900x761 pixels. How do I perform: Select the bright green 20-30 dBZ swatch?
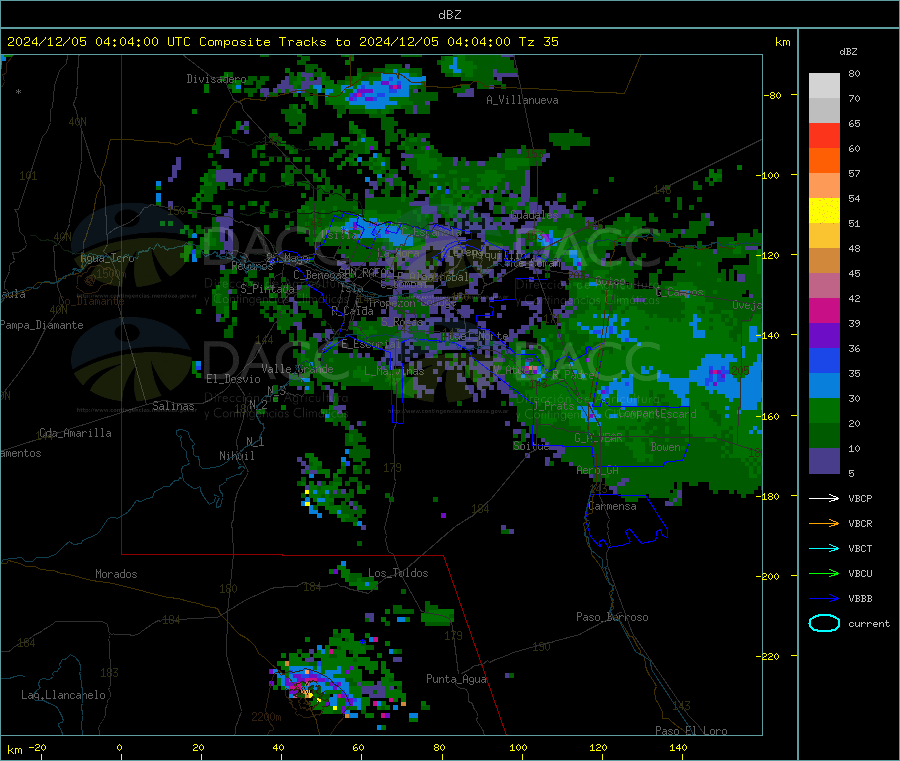824,410
